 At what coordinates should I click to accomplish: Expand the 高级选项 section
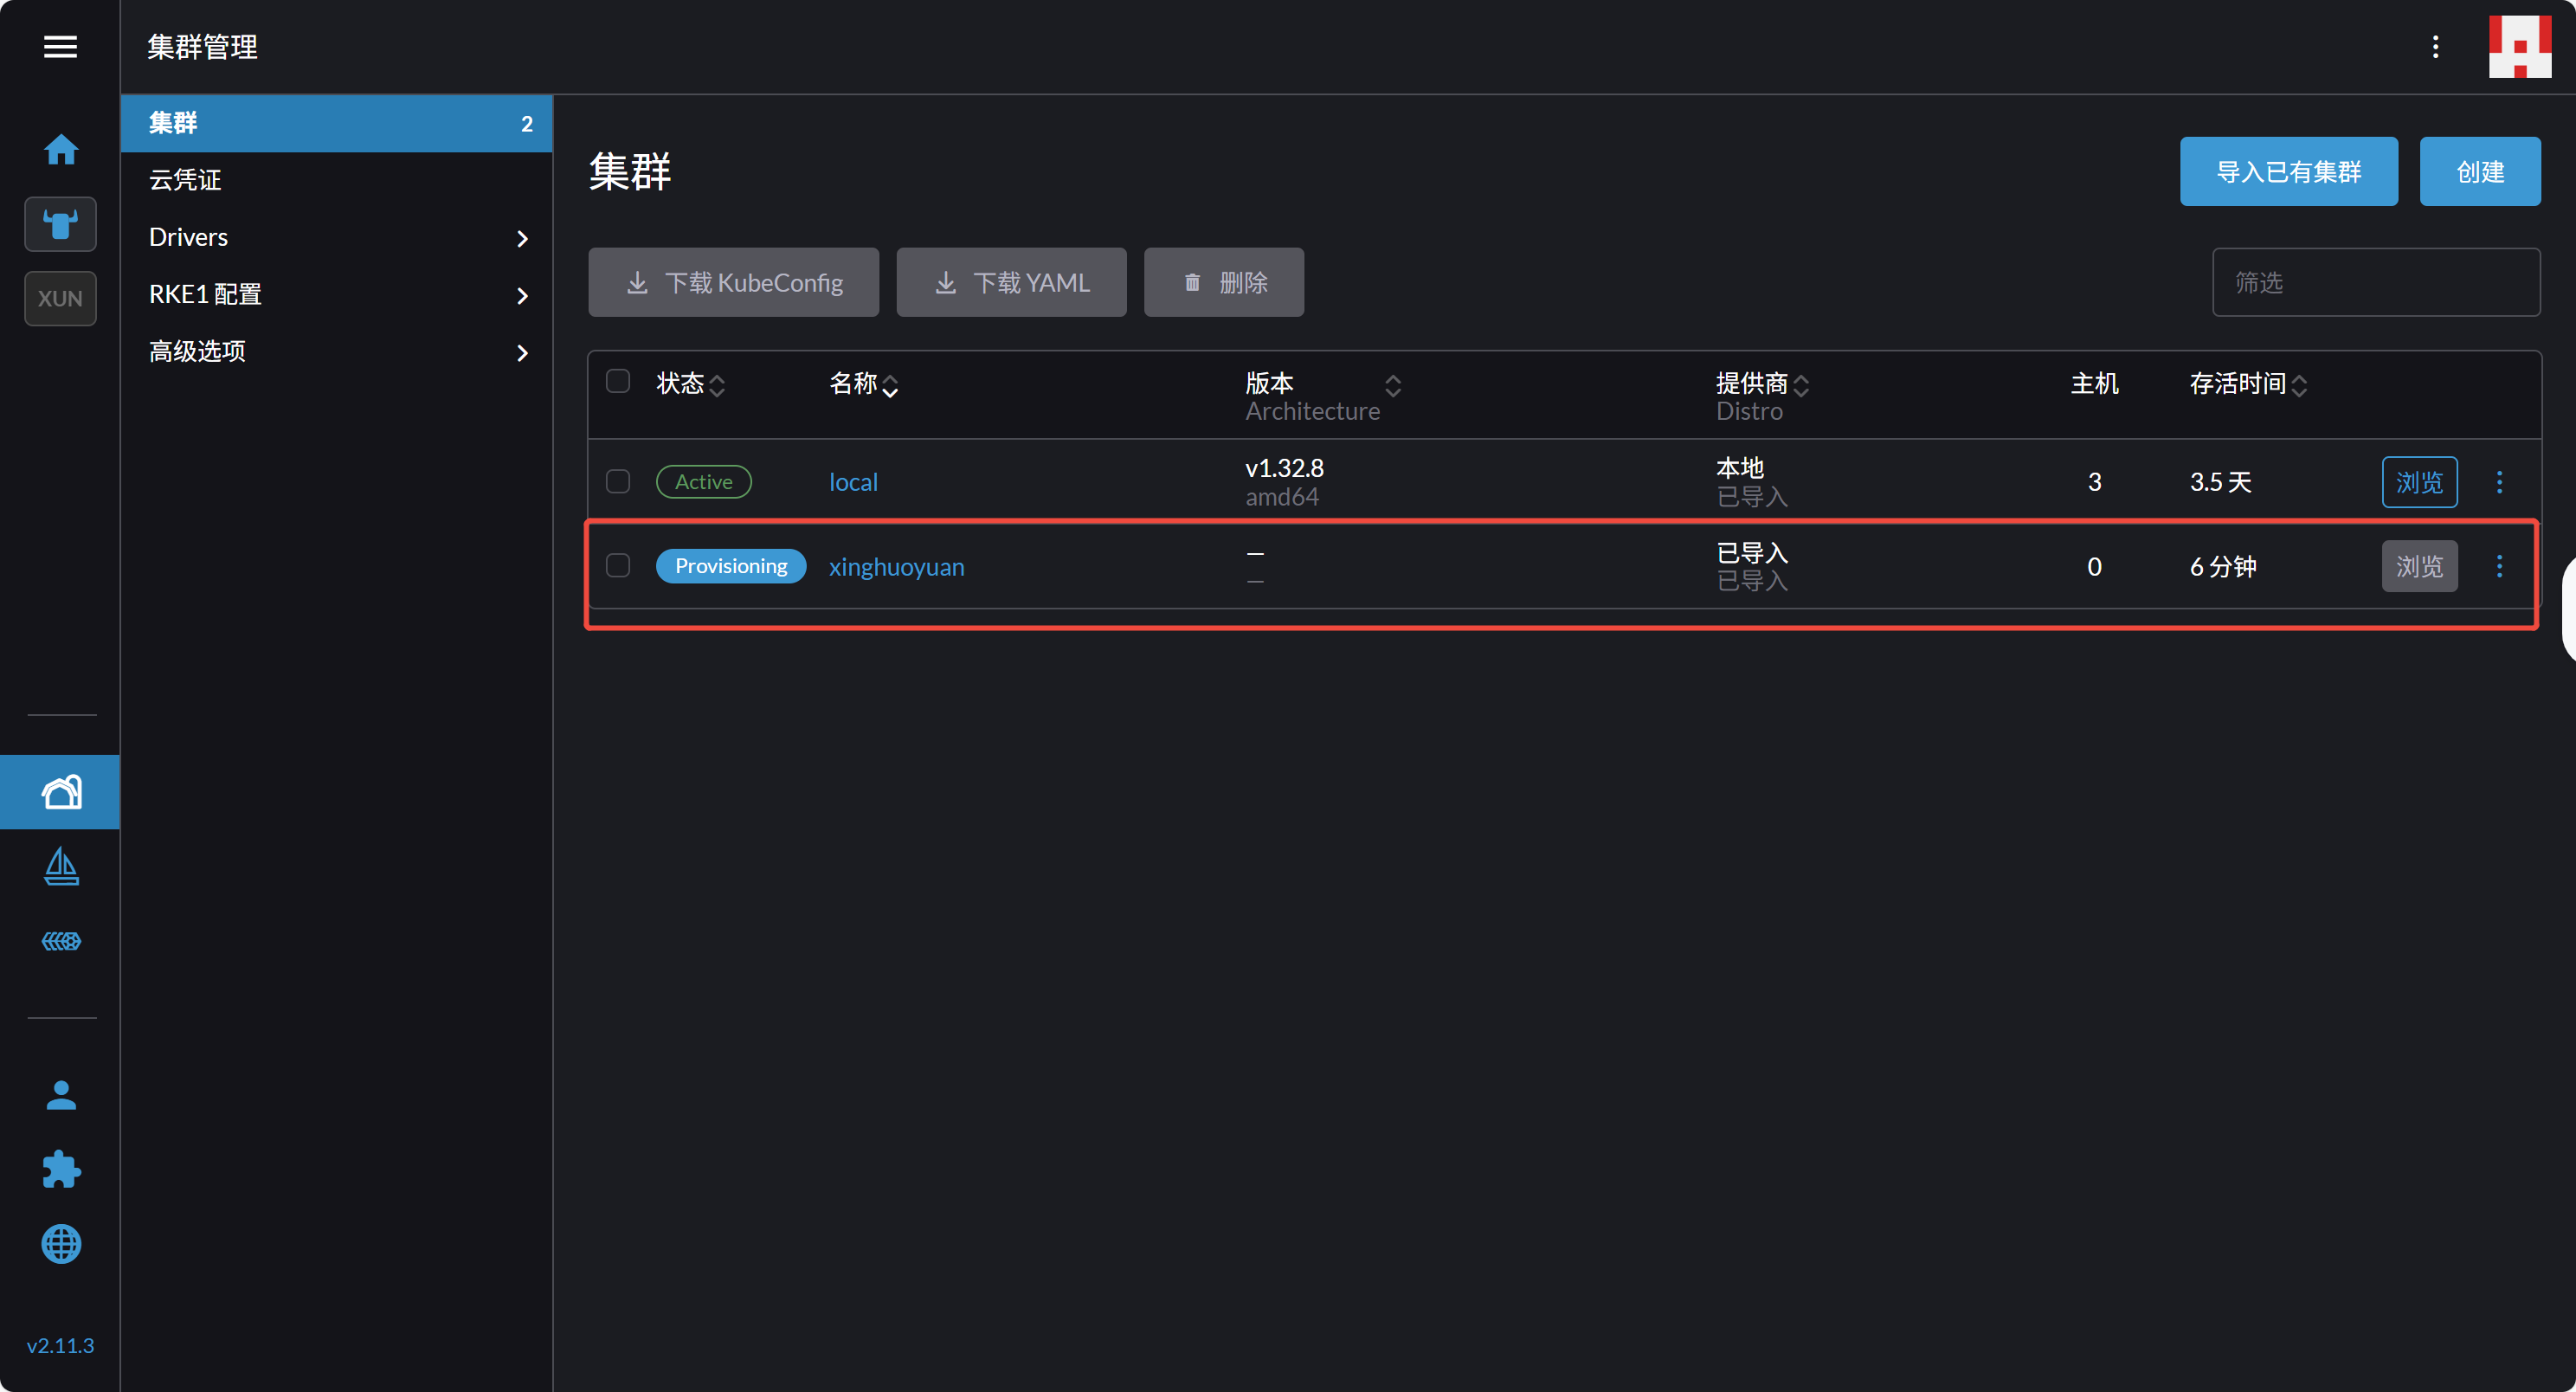tap(336, 352)
